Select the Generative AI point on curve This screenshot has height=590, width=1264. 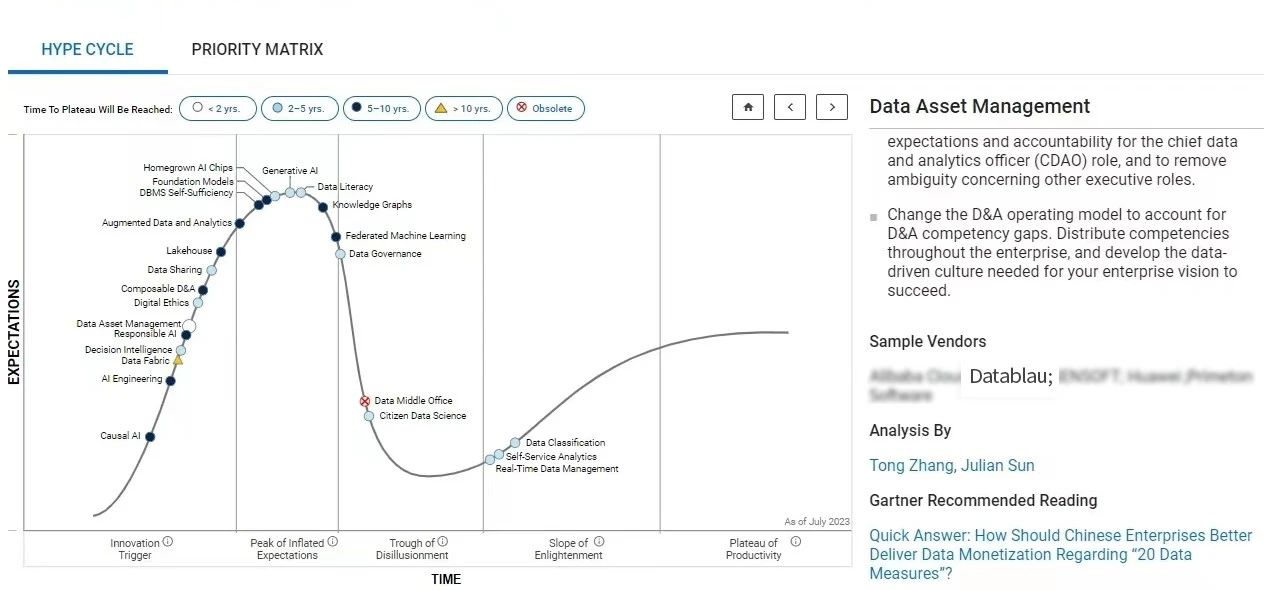coord(289,193)
